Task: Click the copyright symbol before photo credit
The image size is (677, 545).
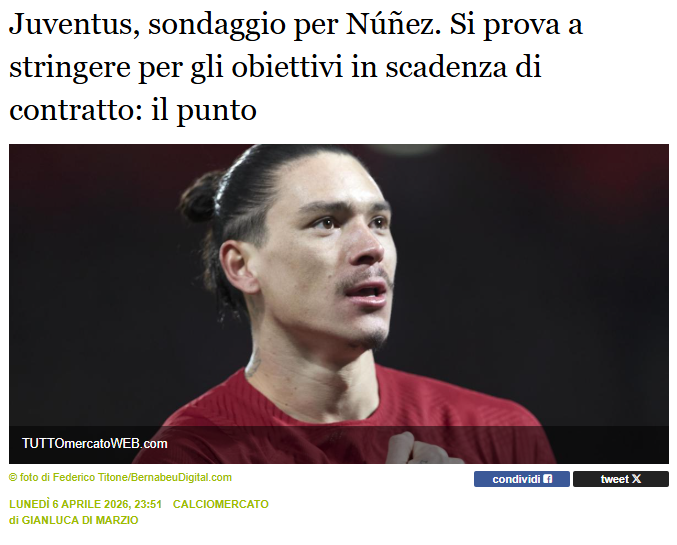Action: 13,478
